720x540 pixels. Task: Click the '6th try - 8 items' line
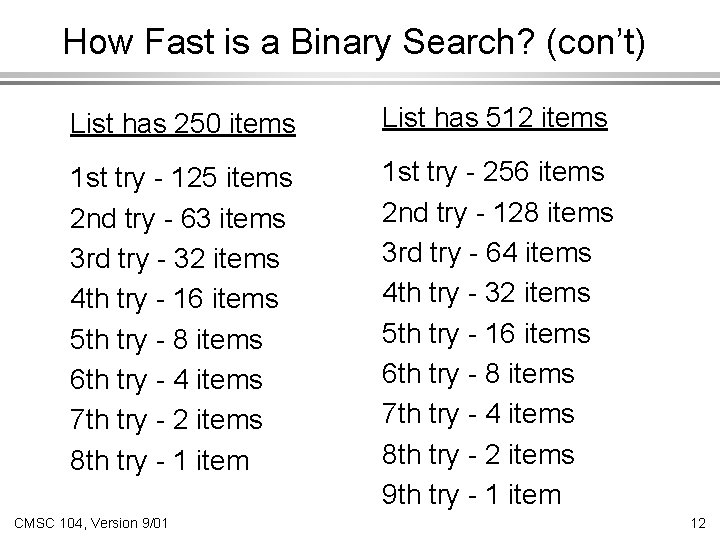[479, 374]
